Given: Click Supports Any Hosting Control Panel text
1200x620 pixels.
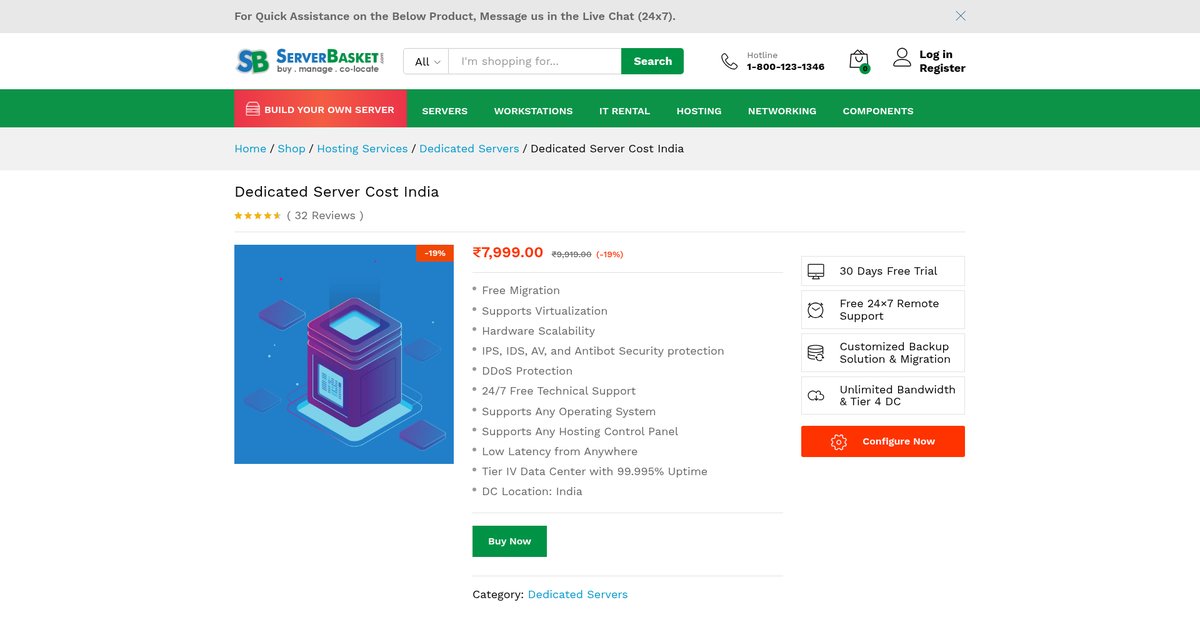Looking at the screenshot, I should 580,432.
